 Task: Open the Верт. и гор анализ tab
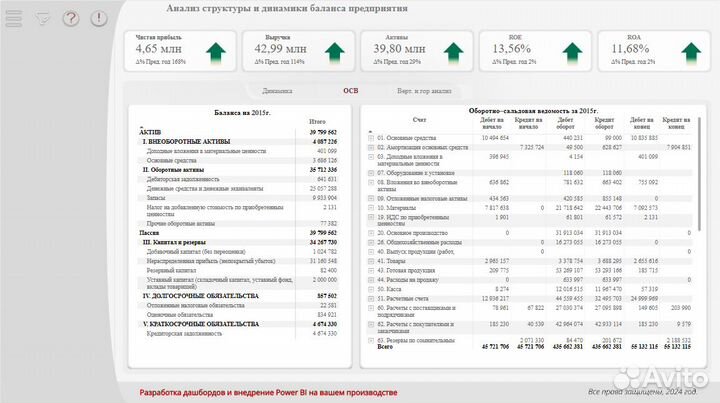click(425, 91)
